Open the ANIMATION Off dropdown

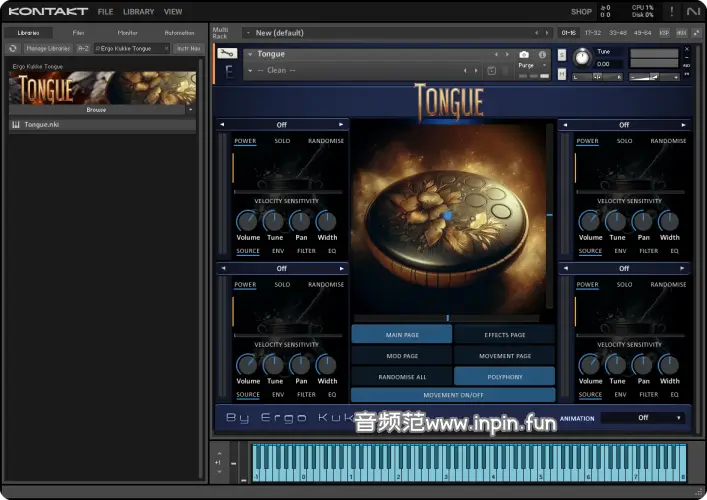pos(643,418)
